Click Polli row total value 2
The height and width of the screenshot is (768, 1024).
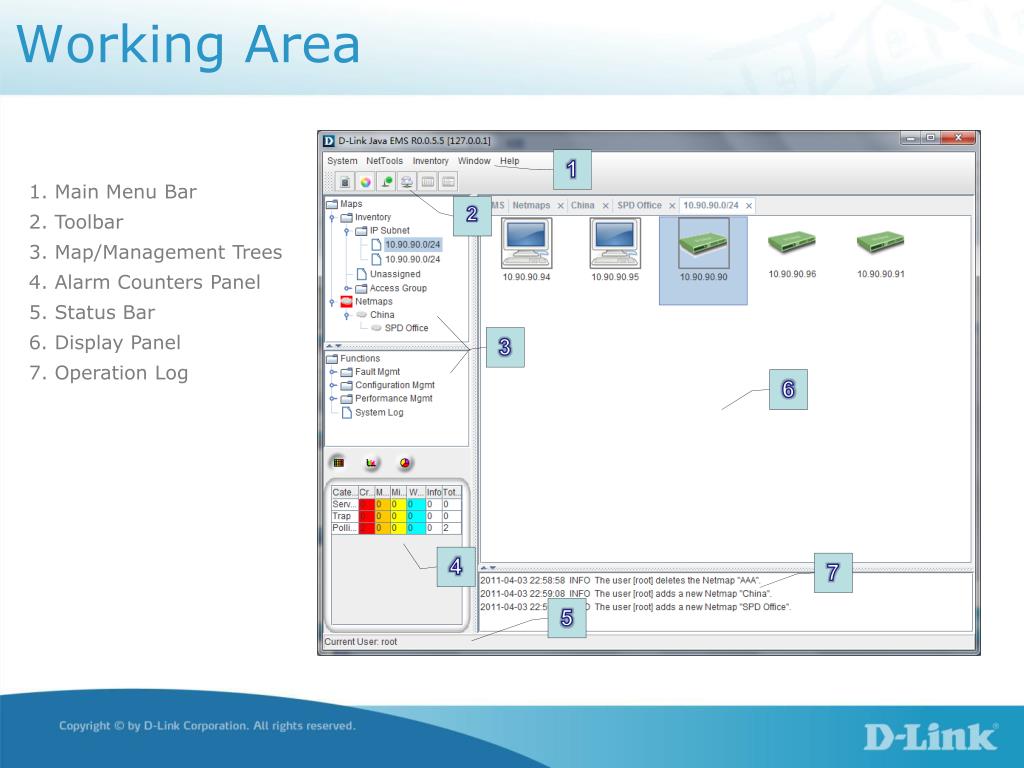click(x=452, y=528)
